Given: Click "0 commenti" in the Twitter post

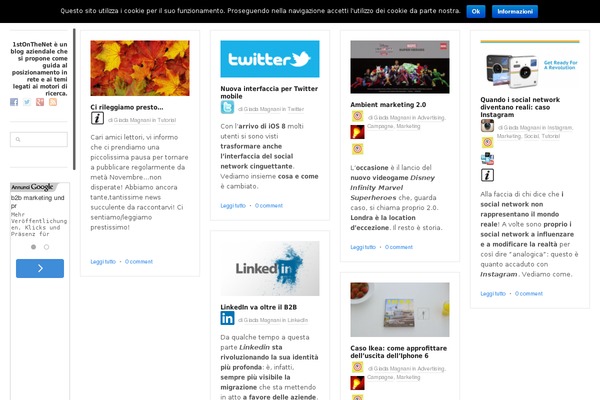Looking at the screenshot, I should 269,206.
